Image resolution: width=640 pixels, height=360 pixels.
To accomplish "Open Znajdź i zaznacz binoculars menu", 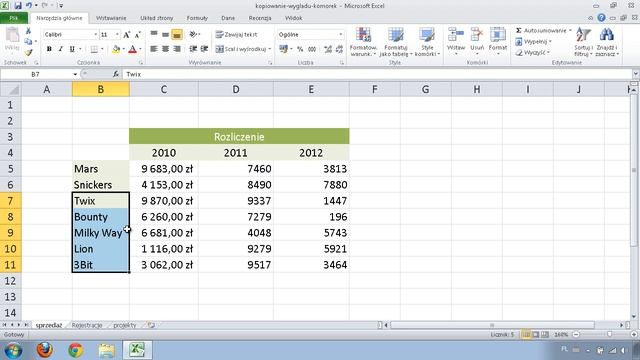I will 607,42.
